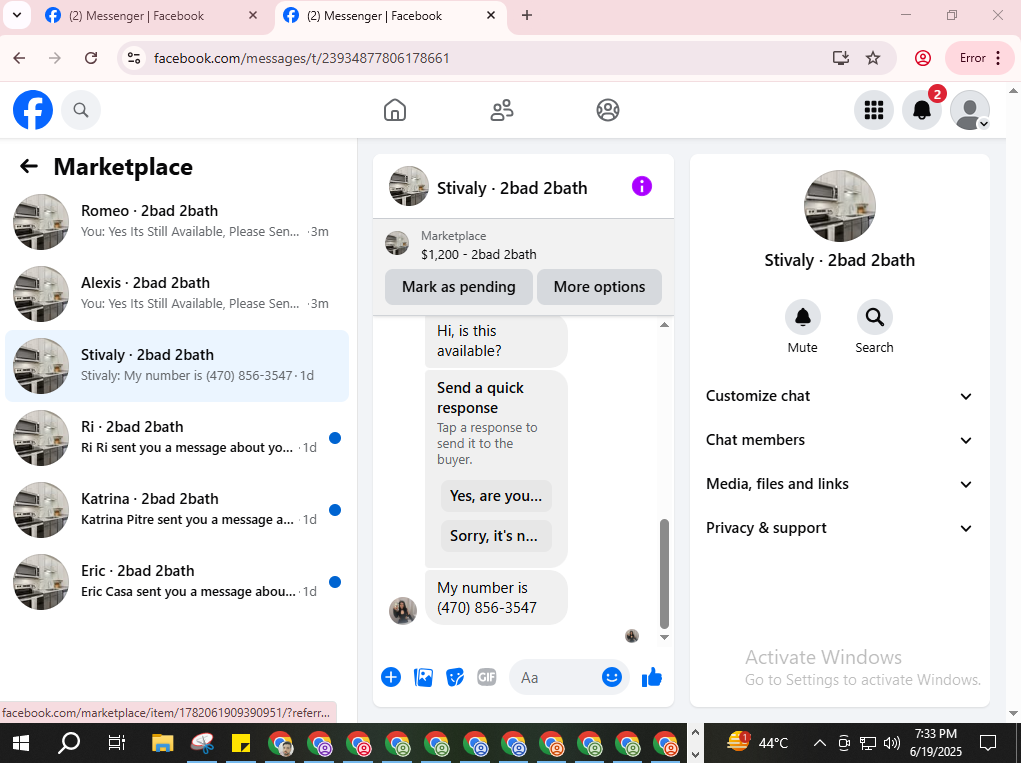Viewport: 1021px width, 763px height.
Task: Expand the Customize chat section
Action: [x=839, y=396]
